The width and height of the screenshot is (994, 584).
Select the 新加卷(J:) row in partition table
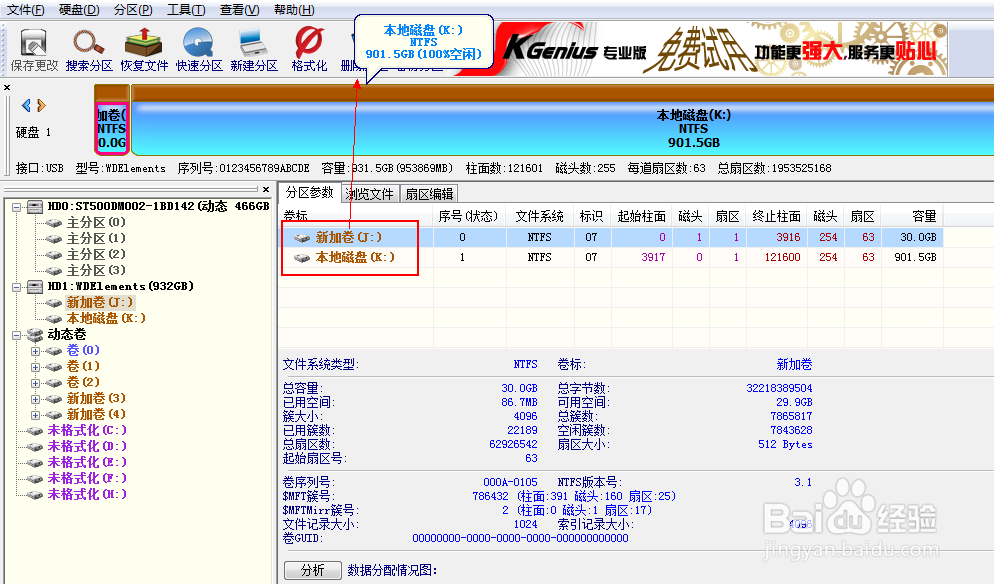click(x=612, y=237)
